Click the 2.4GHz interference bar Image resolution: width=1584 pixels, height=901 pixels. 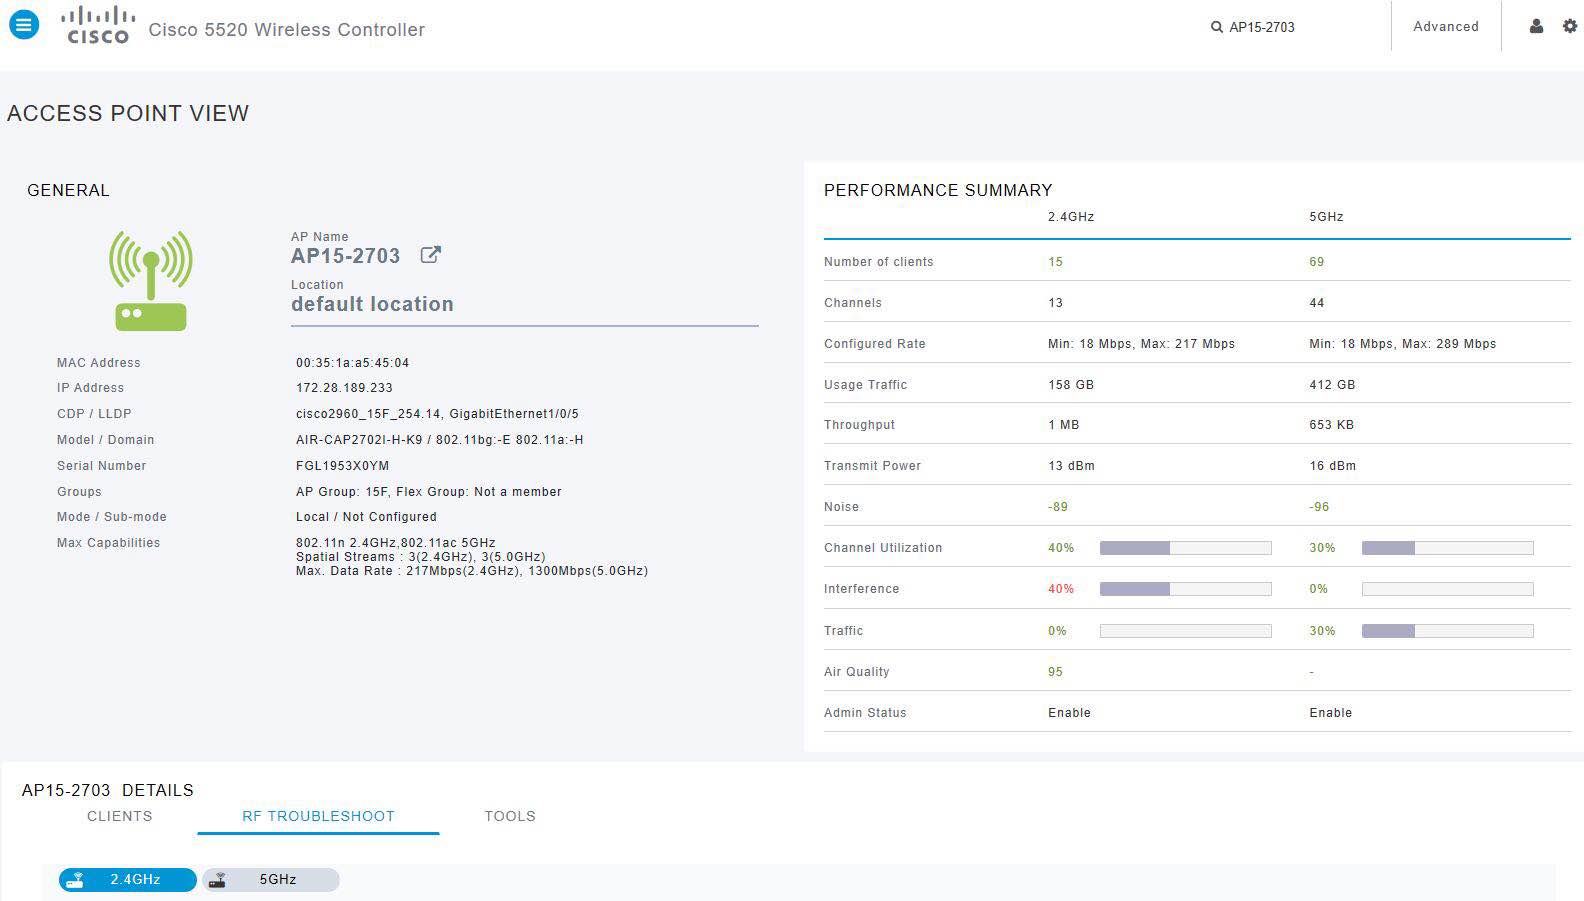1185,589
